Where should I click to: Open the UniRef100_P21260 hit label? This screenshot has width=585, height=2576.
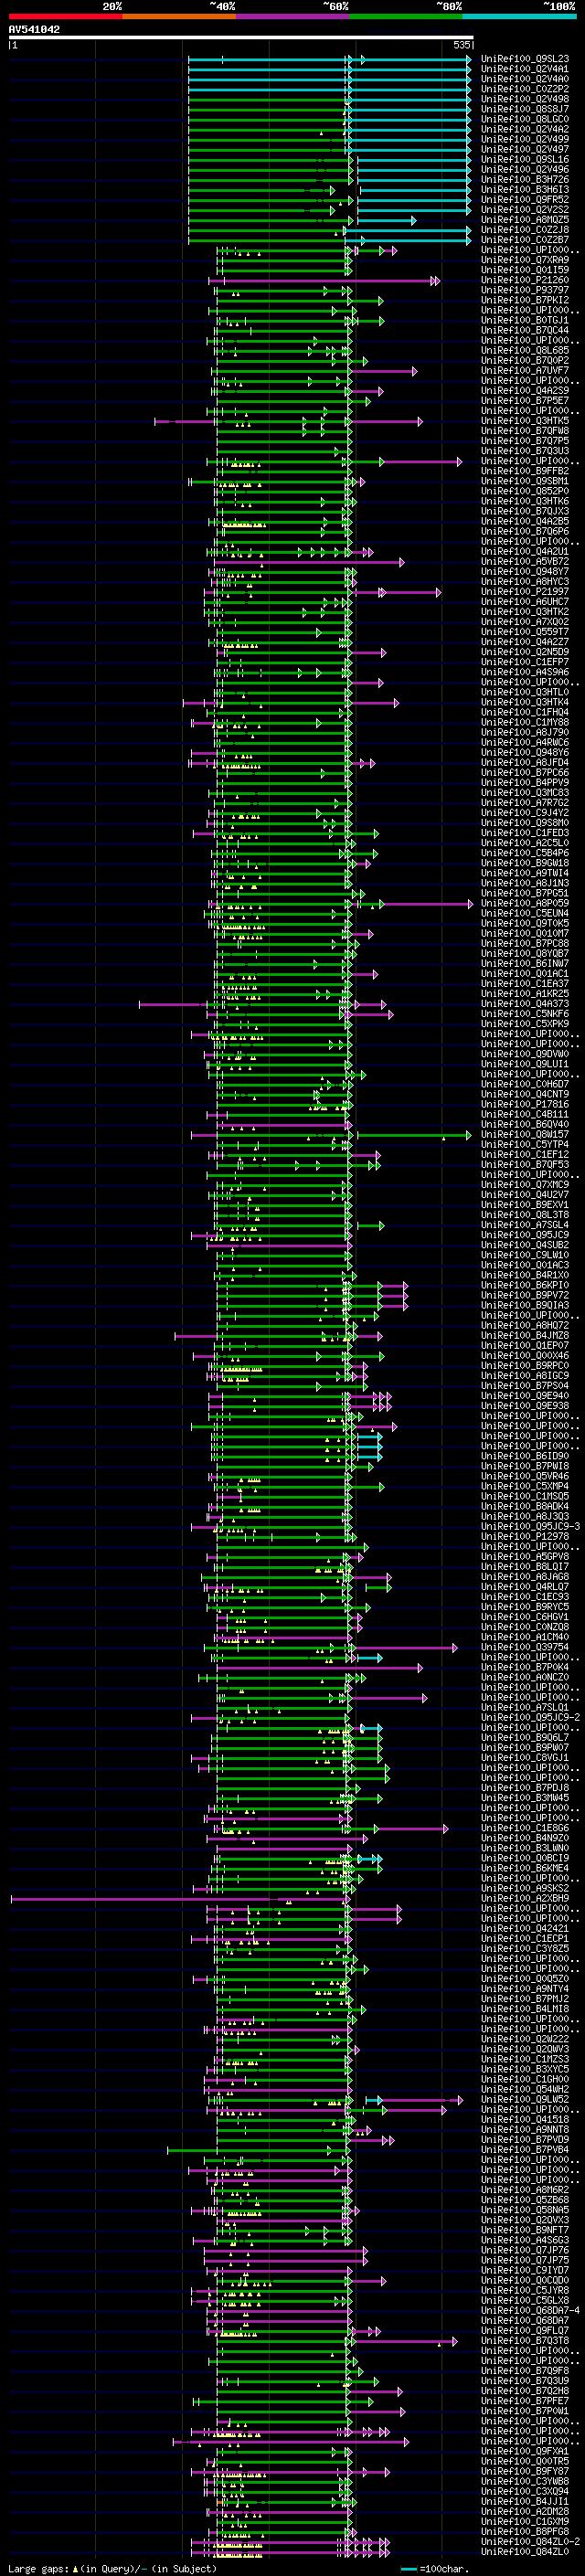525,280
